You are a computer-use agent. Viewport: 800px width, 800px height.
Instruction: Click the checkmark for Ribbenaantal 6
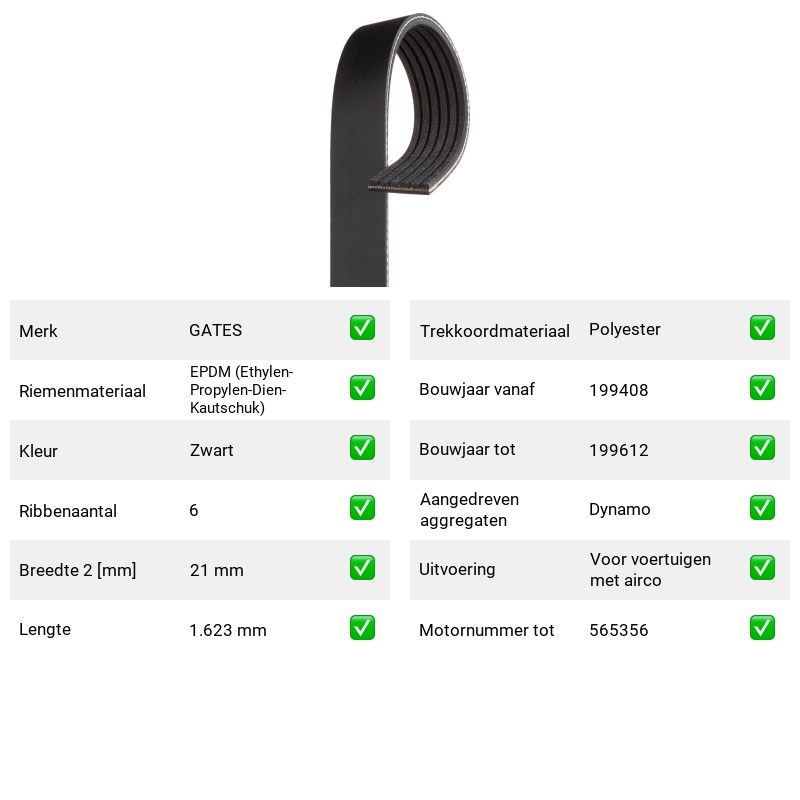362,508
